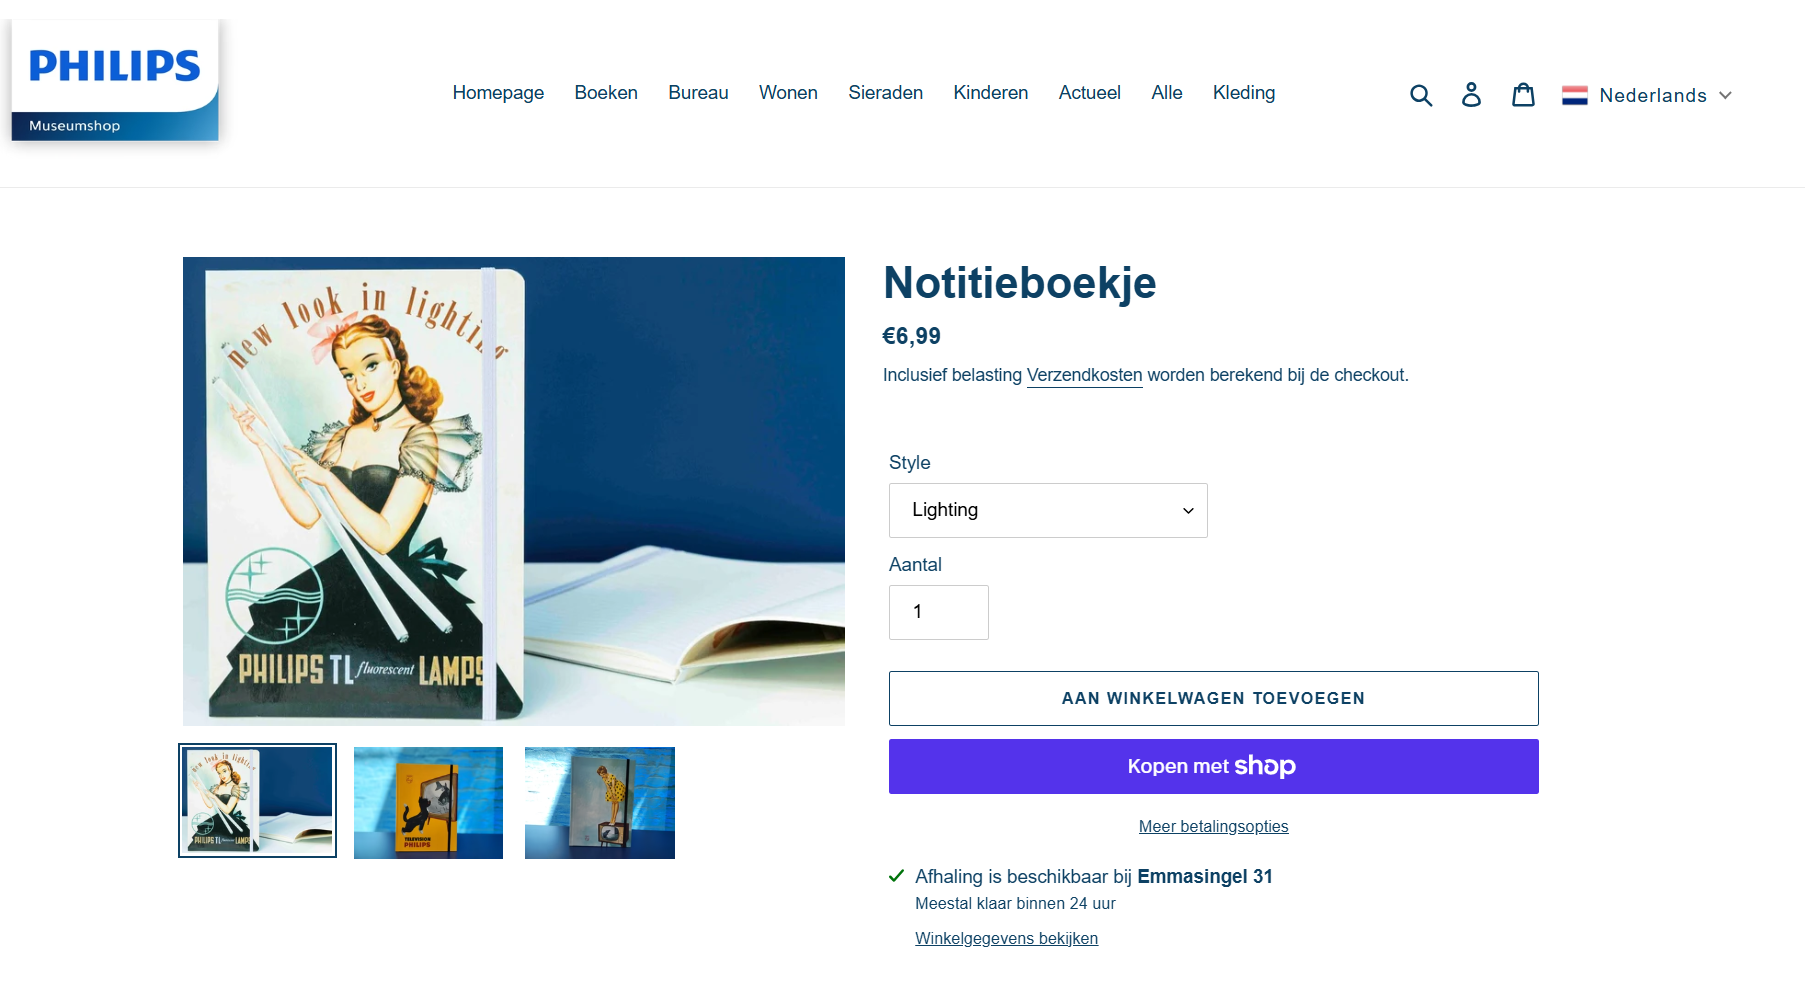Expand the Nederlands country selector
1805x988 pixels.
coord(1647,95)
